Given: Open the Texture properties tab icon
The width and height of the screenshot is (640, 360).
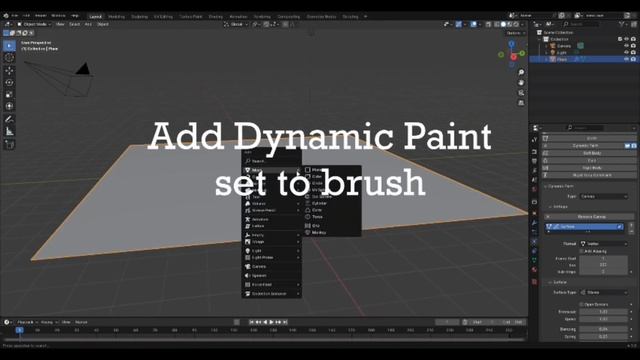Looking at the screenshot, I should pyautogui.click(x=534, y=282).
